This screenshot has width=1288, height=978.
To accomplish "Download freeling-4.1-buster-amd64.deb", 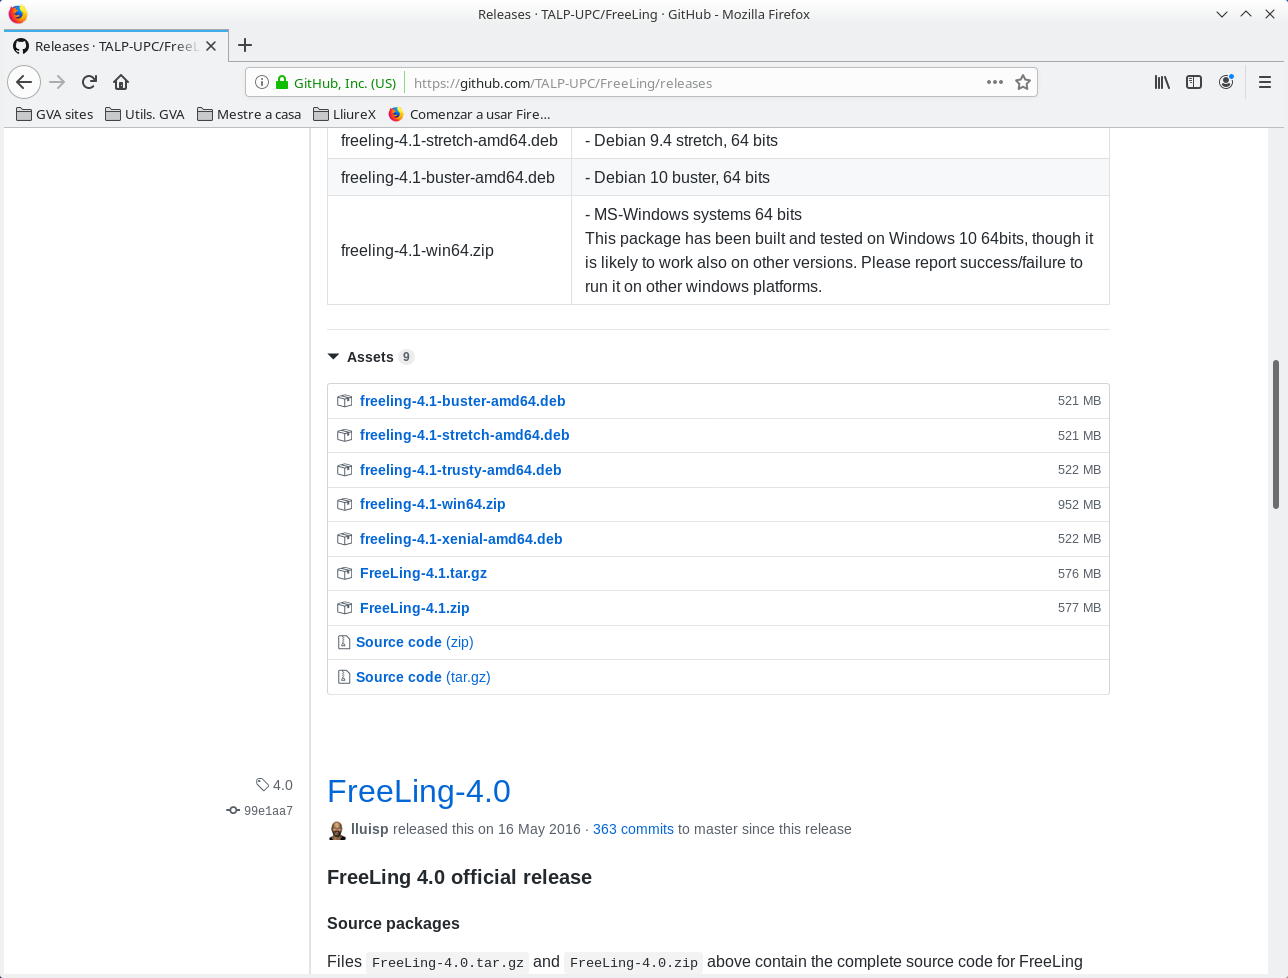I will (462, 401).
